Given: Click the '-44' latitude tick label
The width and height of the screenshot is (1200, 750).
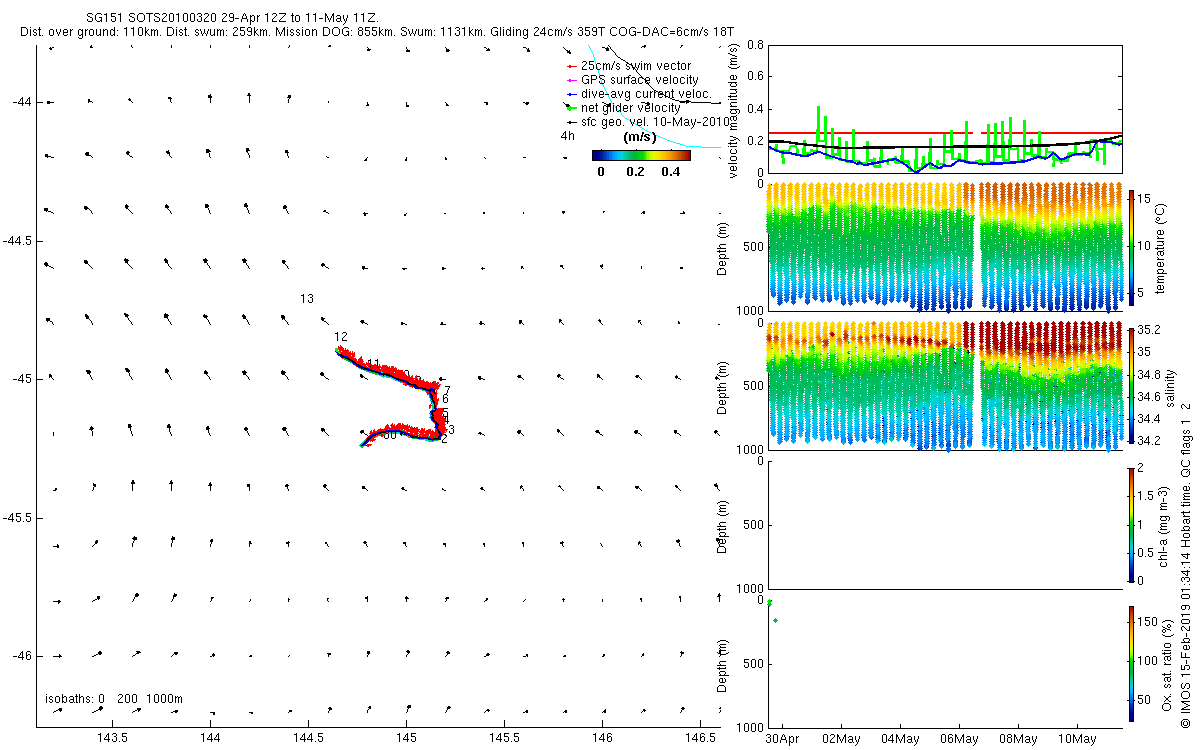Looking at the screenshot, I should point(22,102).
